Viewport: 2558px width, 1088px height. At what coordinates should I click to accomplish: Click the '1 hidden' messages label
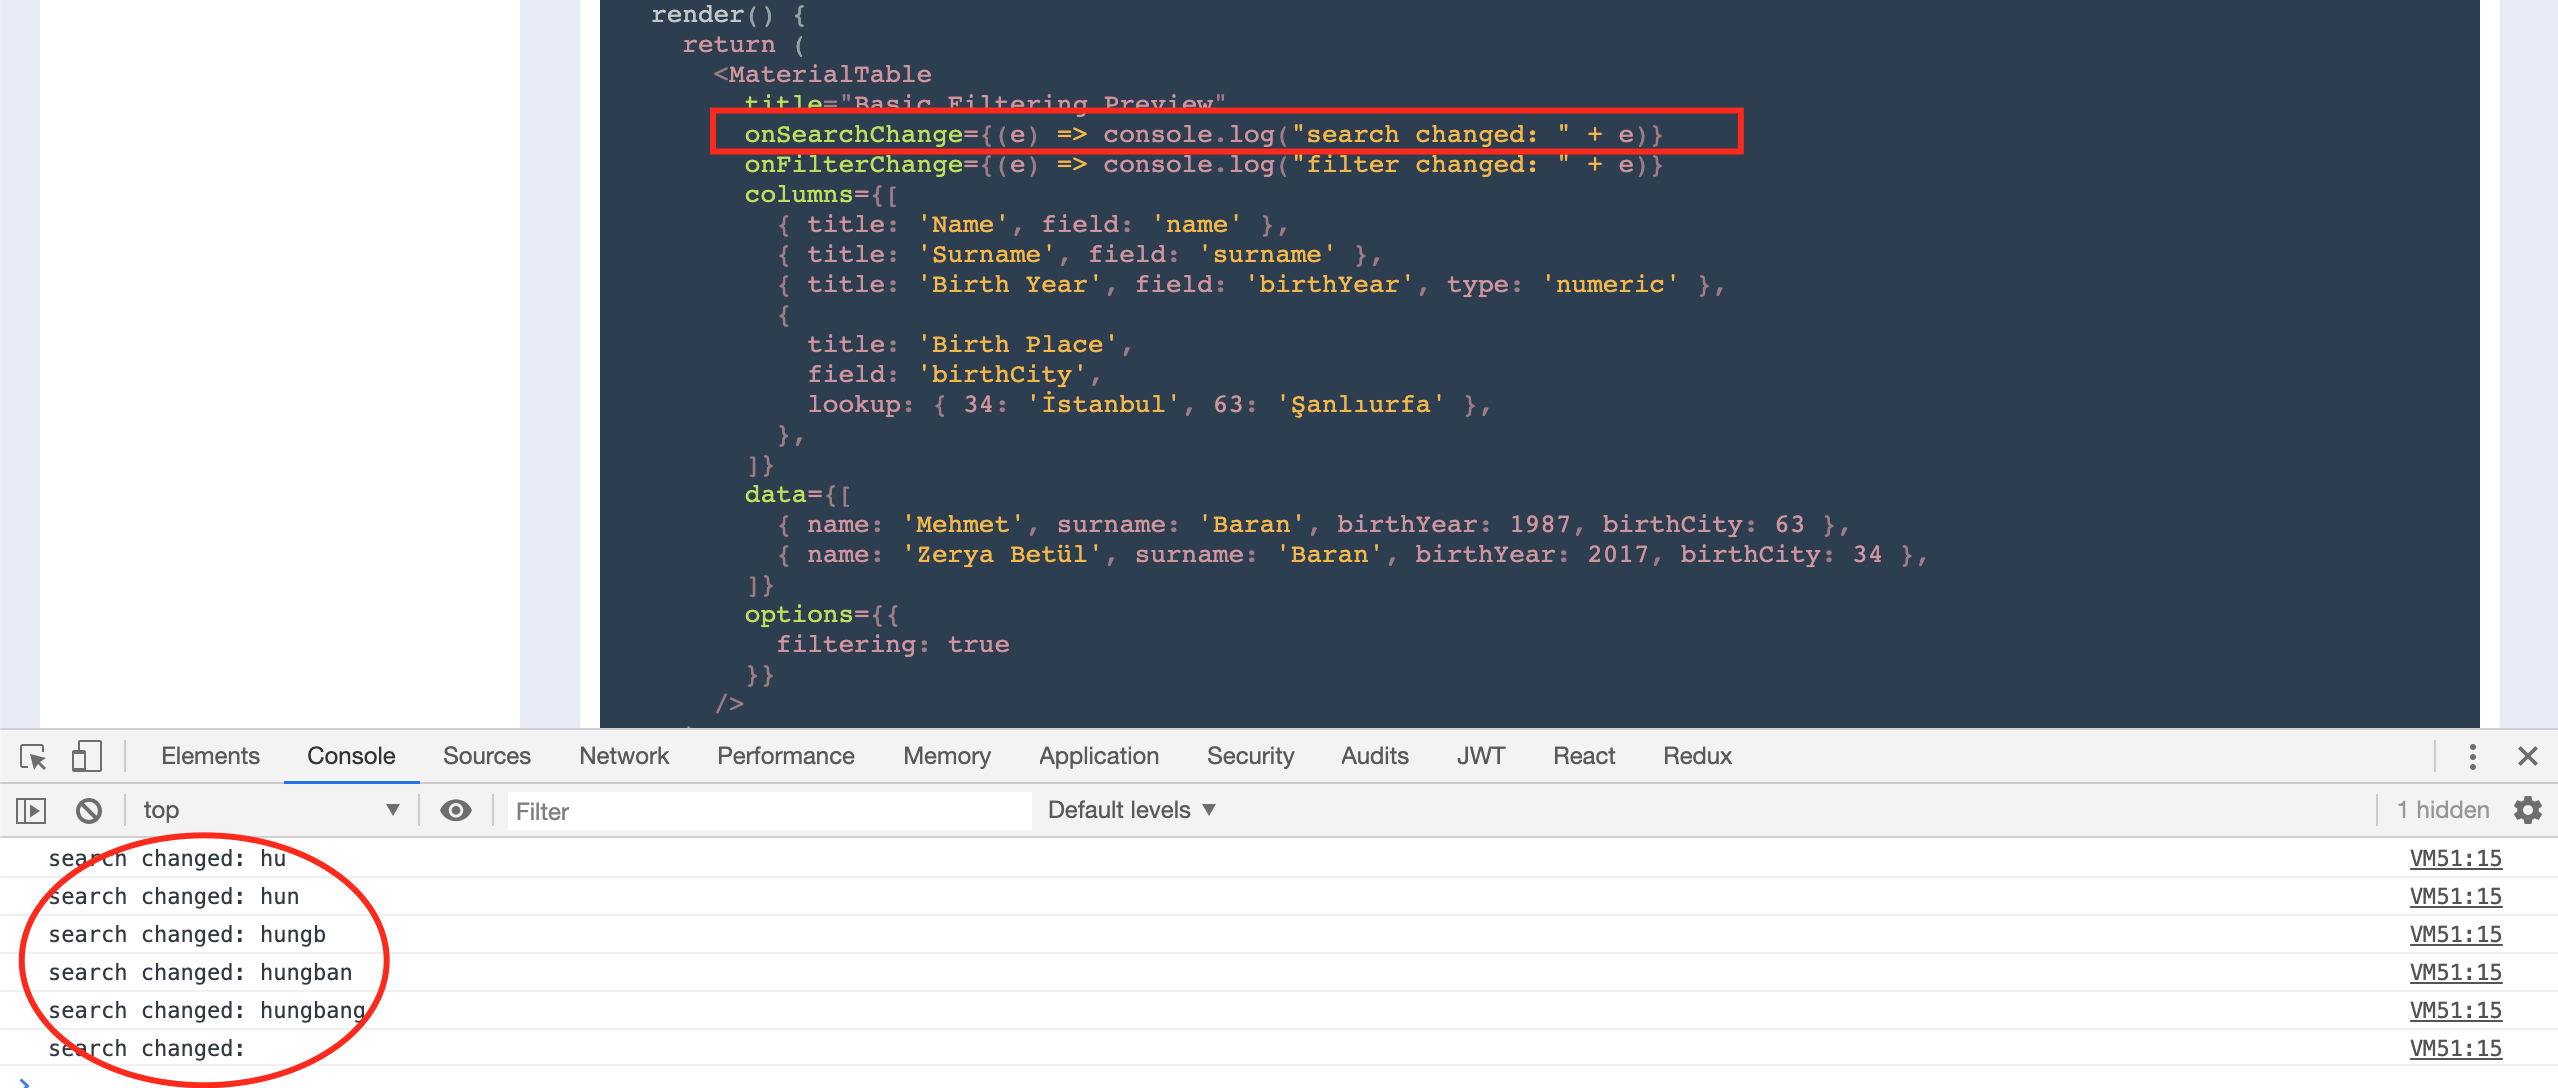click(x=2442, y=810)
